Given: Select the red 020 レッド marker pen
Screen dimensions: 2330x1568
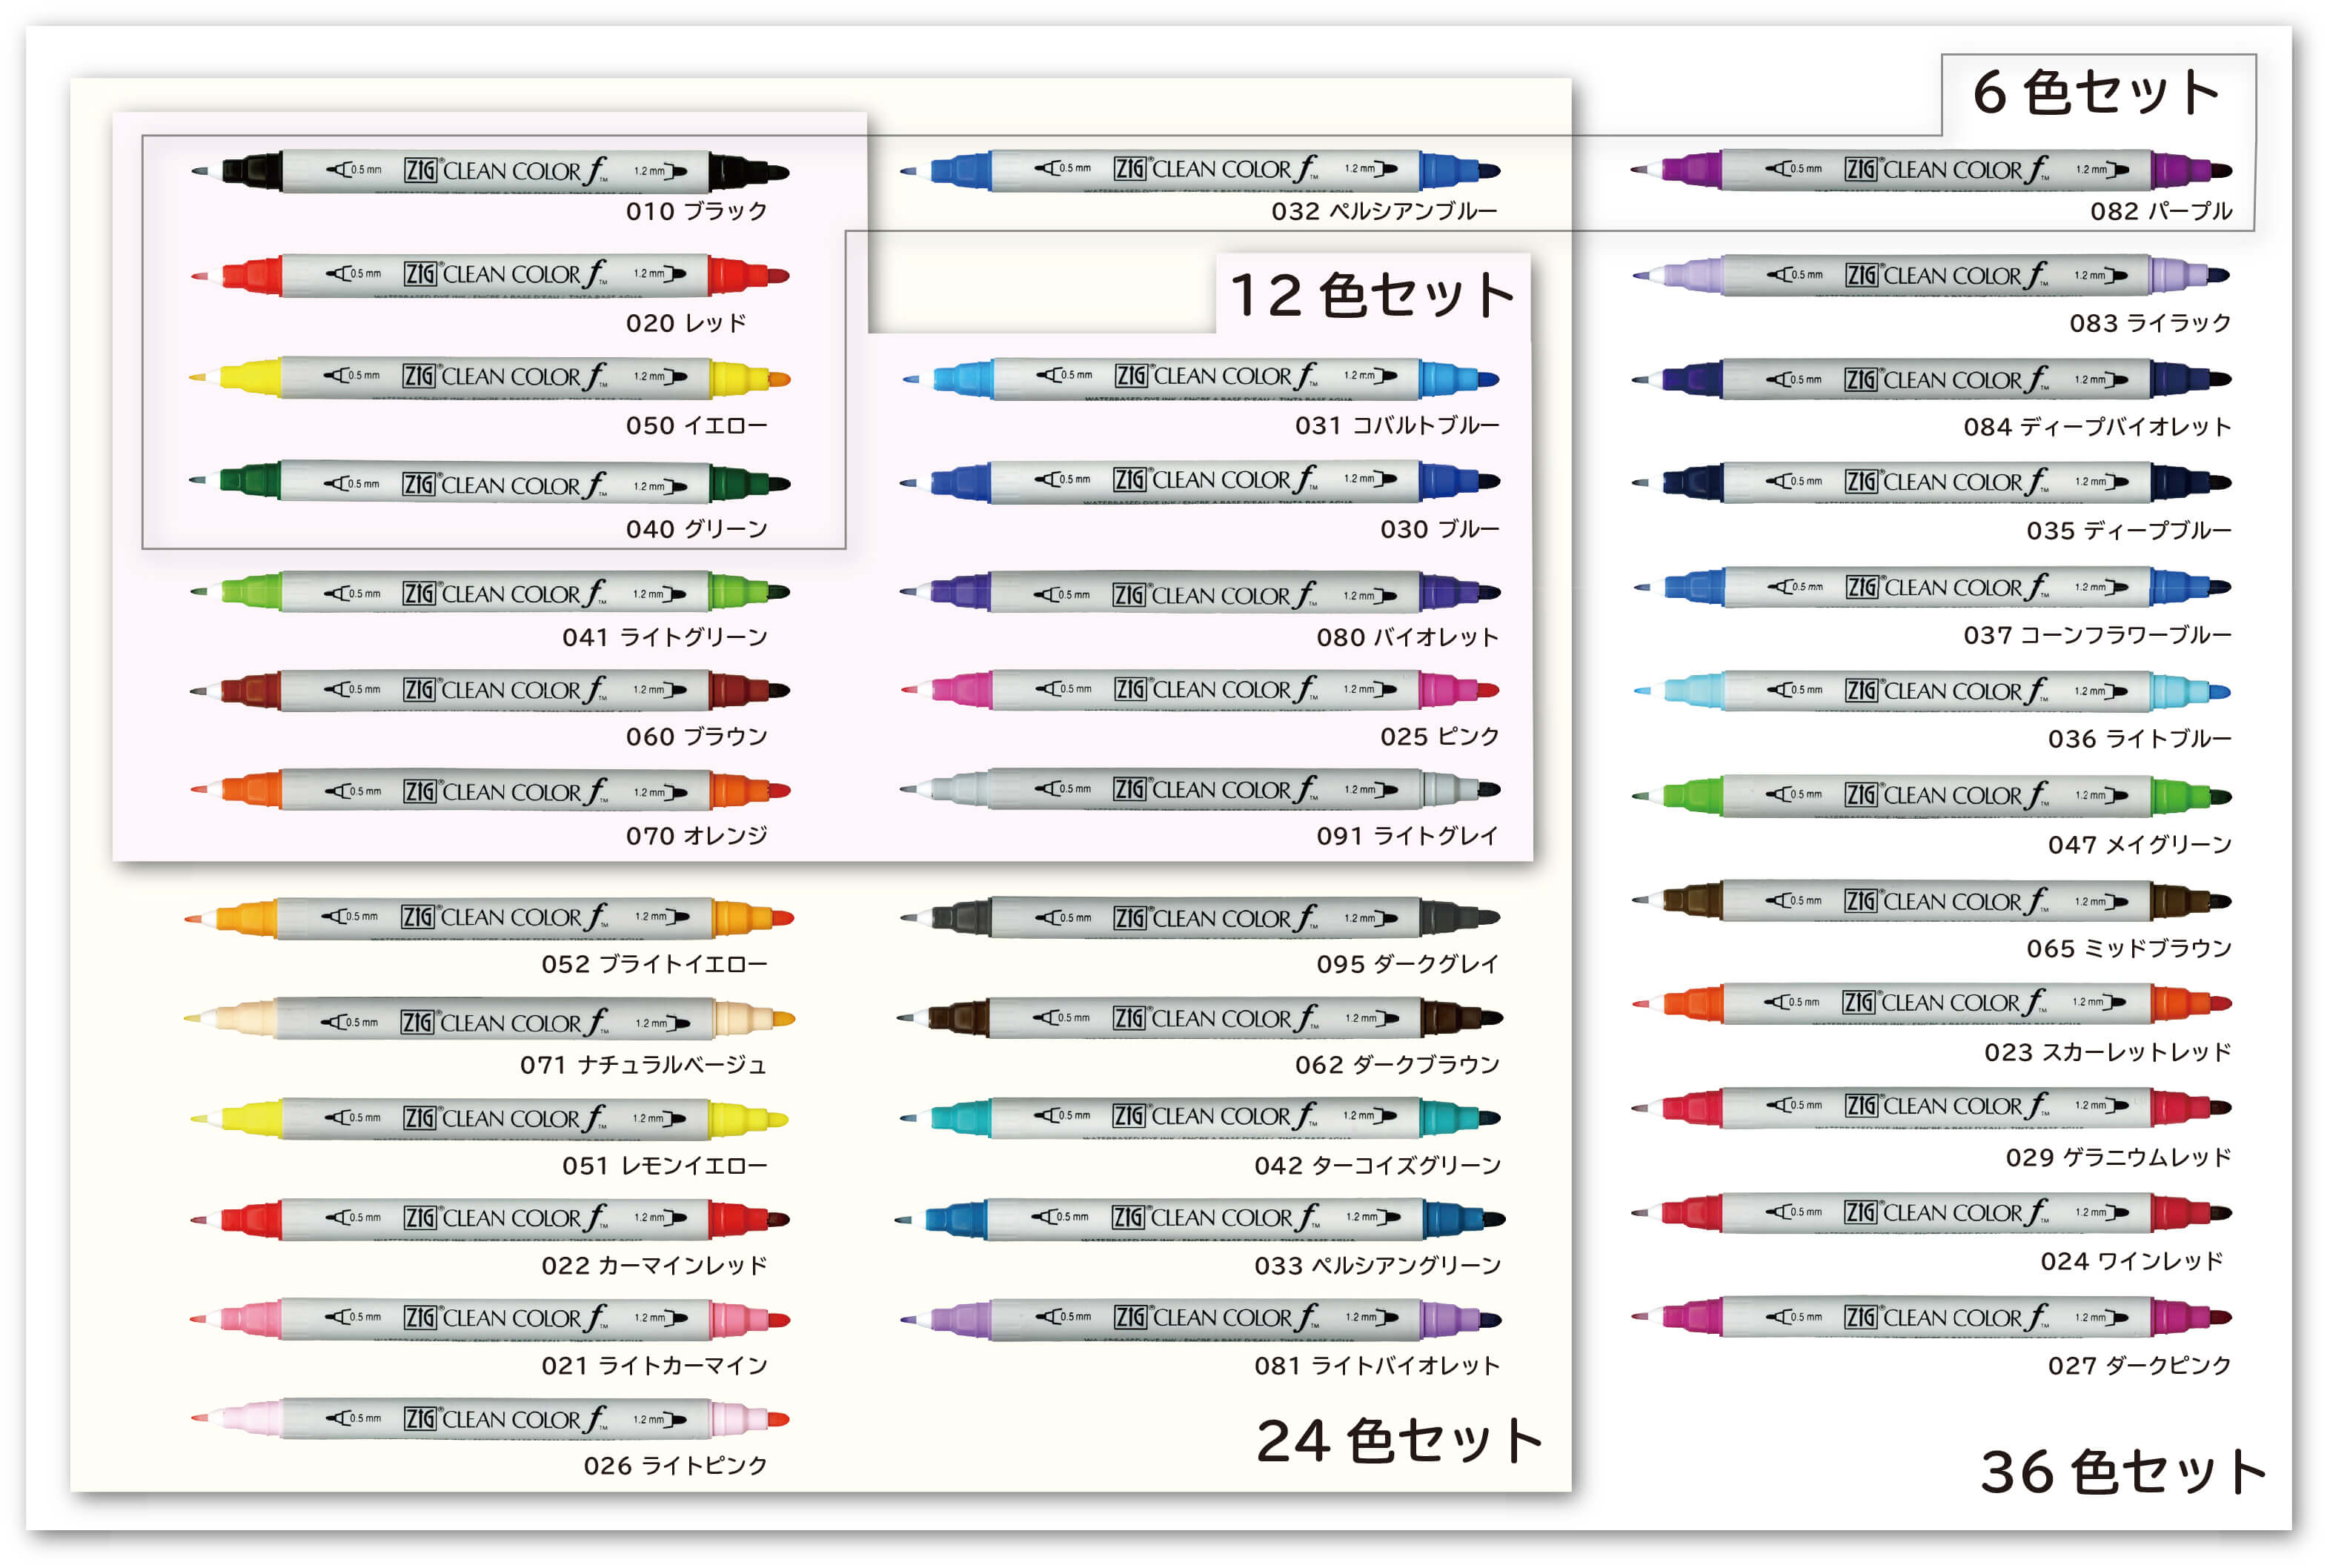Looking at the screenshot, I should click(x=490, y=275).
